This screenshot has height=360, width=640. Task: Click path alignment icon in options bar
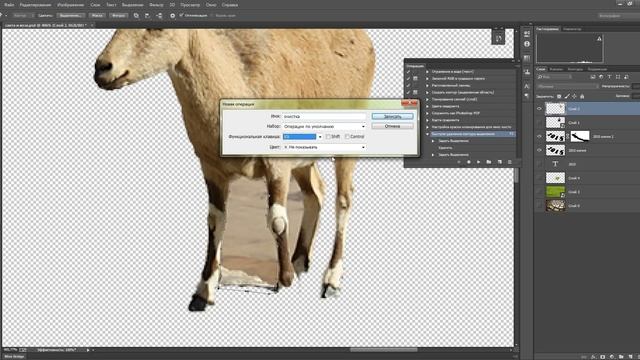147,16
